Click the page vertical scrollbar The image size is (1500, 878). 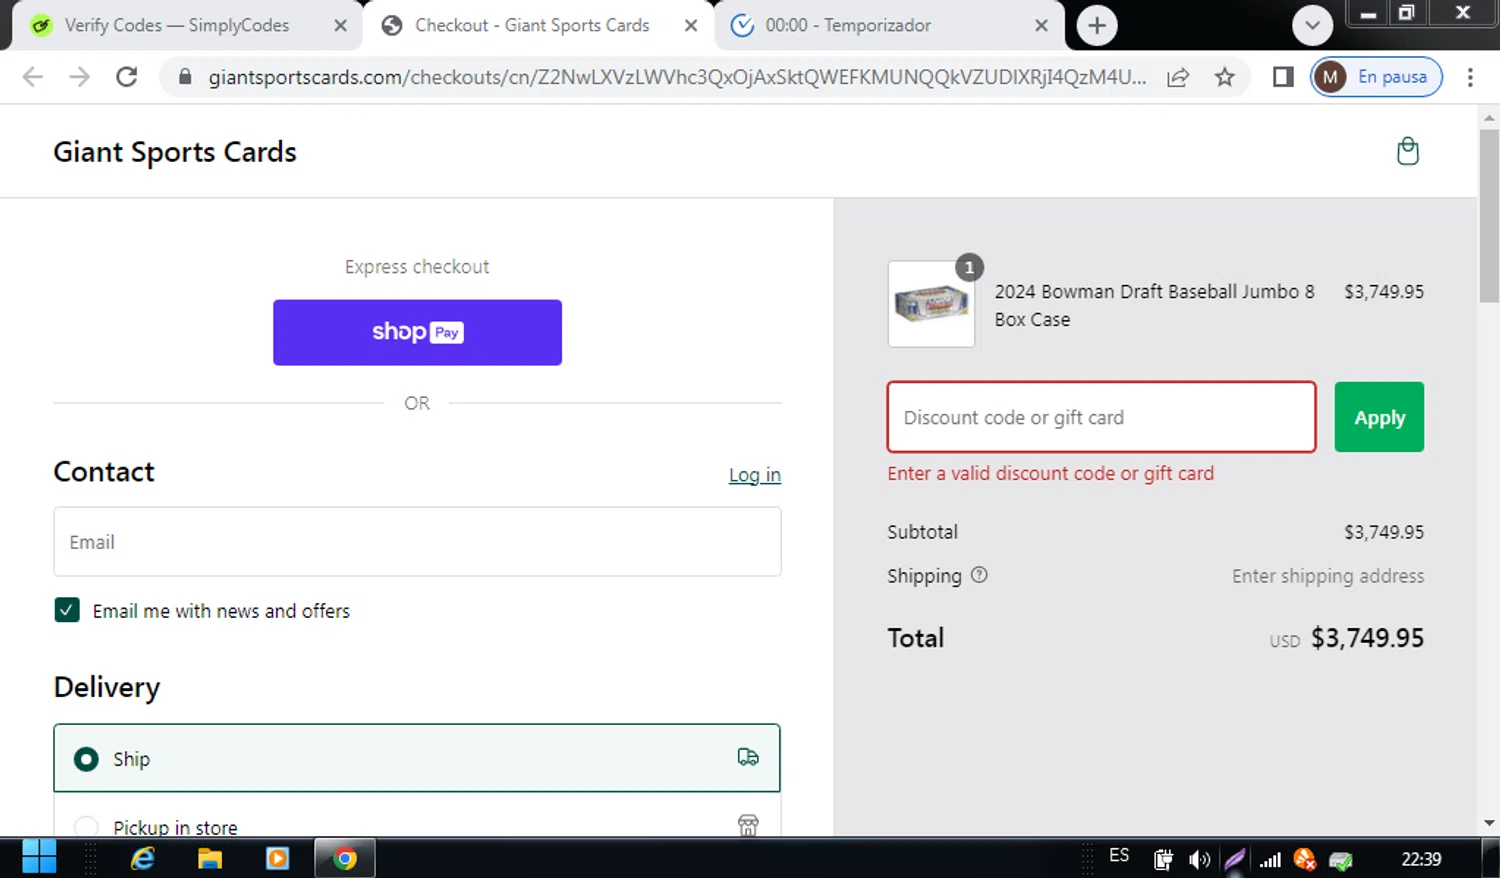[x=1489, y=215]
